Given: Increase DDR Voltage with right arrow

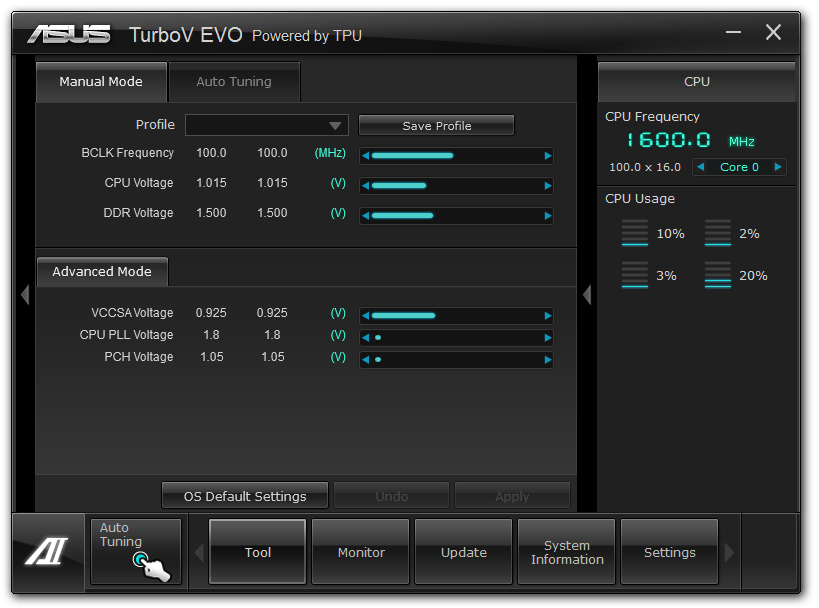Looking at the screenshot, I should [548, 216].
